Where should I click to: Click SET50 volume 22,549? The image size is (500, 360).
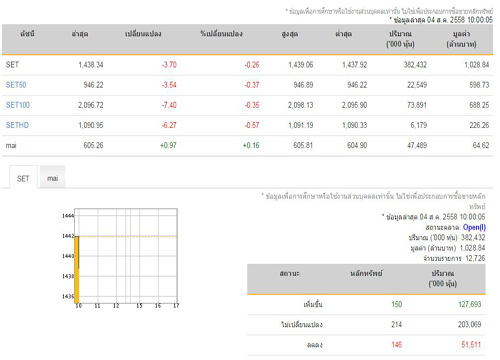[417, 85]
